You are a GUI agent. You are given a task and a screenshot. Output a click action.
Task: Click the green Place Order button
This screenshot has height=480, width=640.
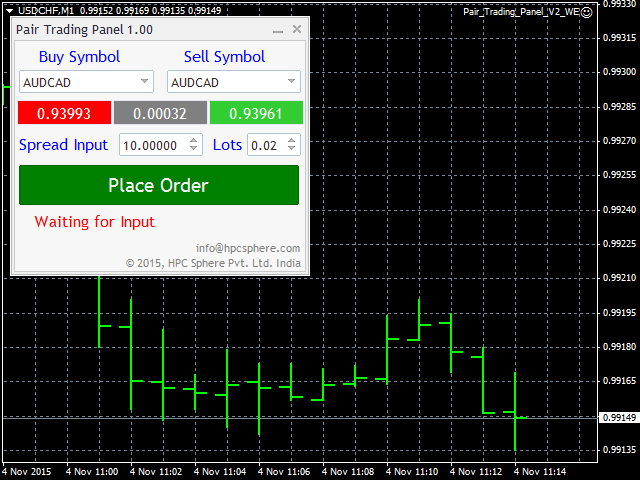click(x=159, y=185)
